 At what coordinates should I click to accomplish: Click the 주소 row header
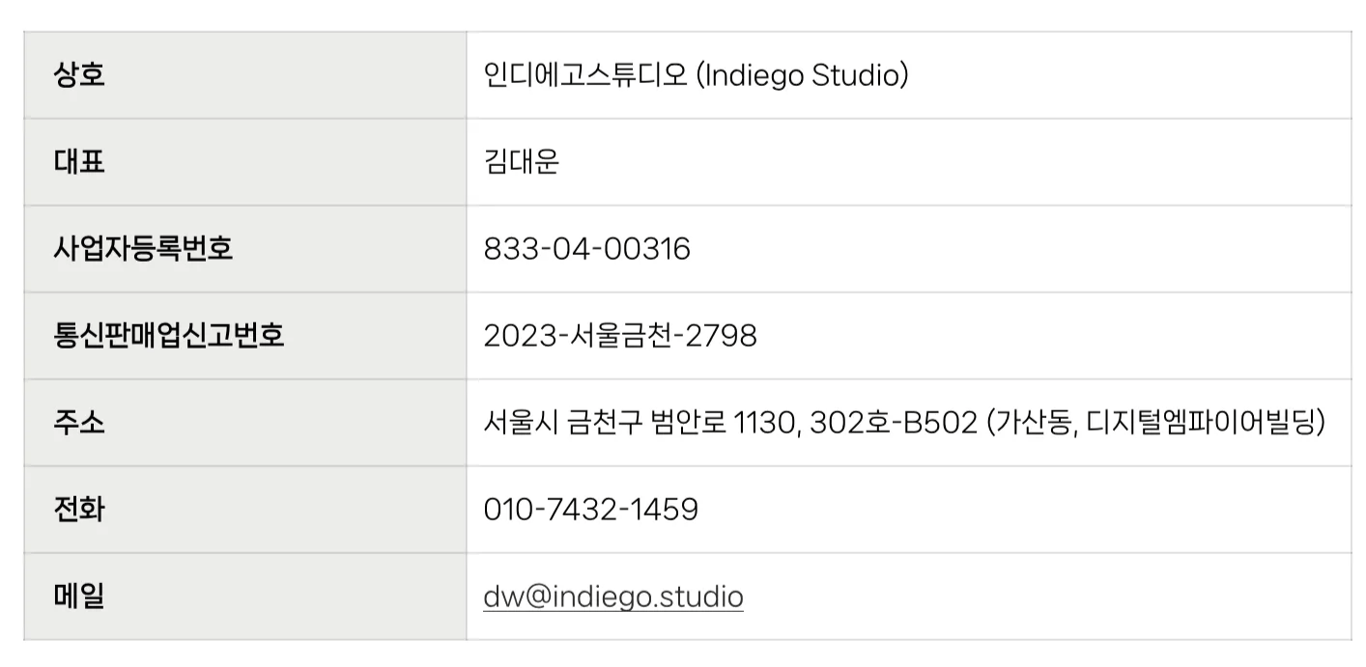(245, 423)
